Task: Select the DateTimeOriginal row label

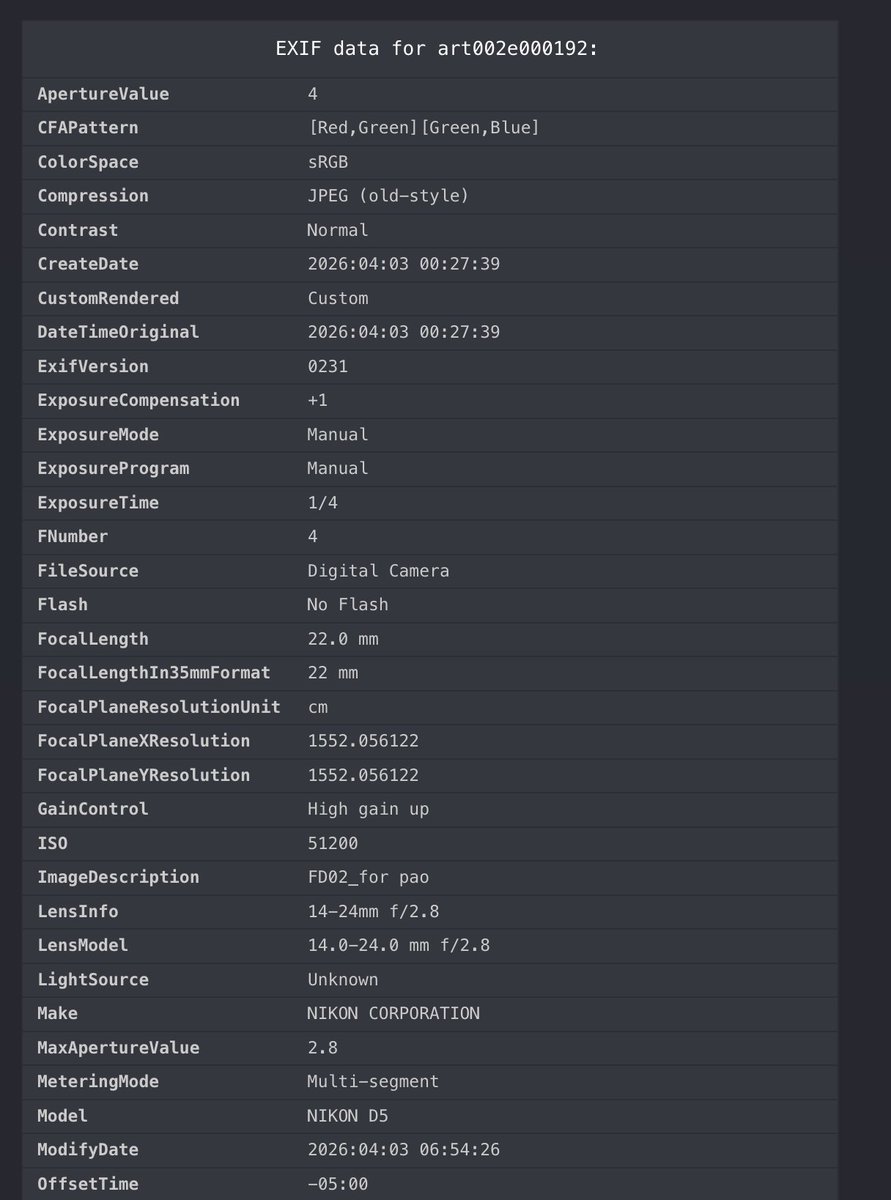Action: 118,332
